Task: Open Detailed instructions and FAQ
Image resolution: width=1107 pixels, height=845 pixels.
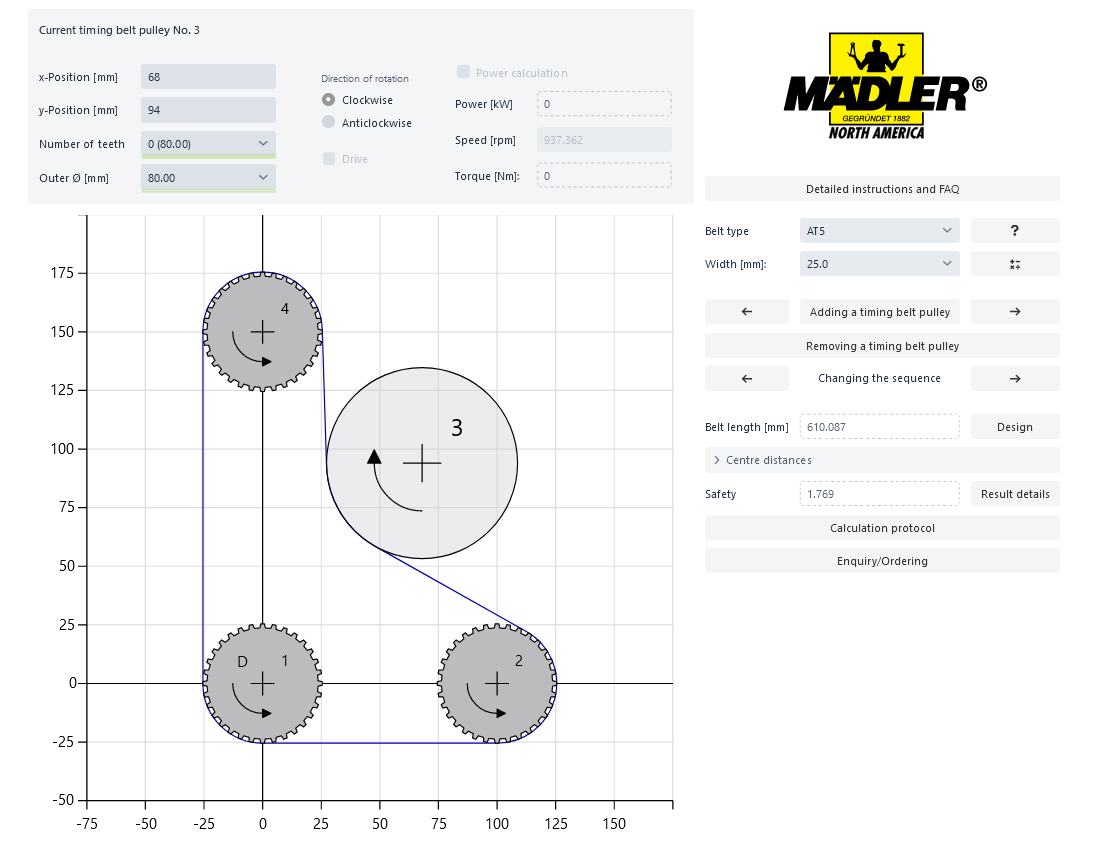Action: coord(882,189)
